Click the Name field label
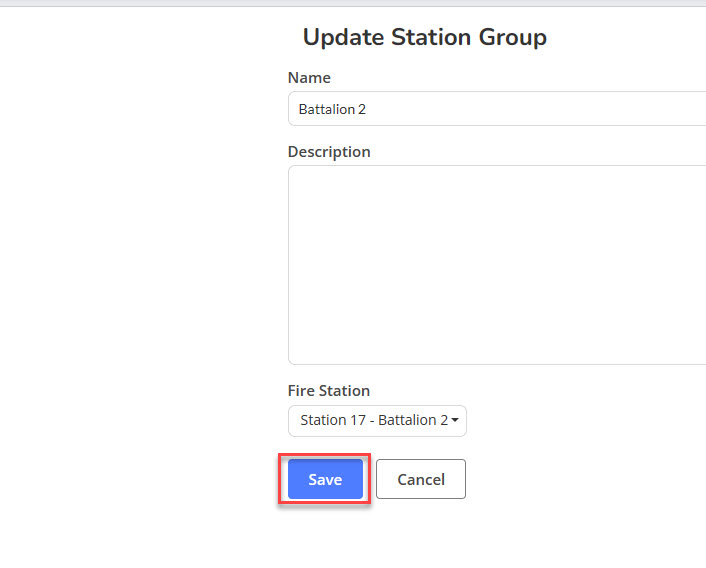706x568 pixels. click(309, 78)
